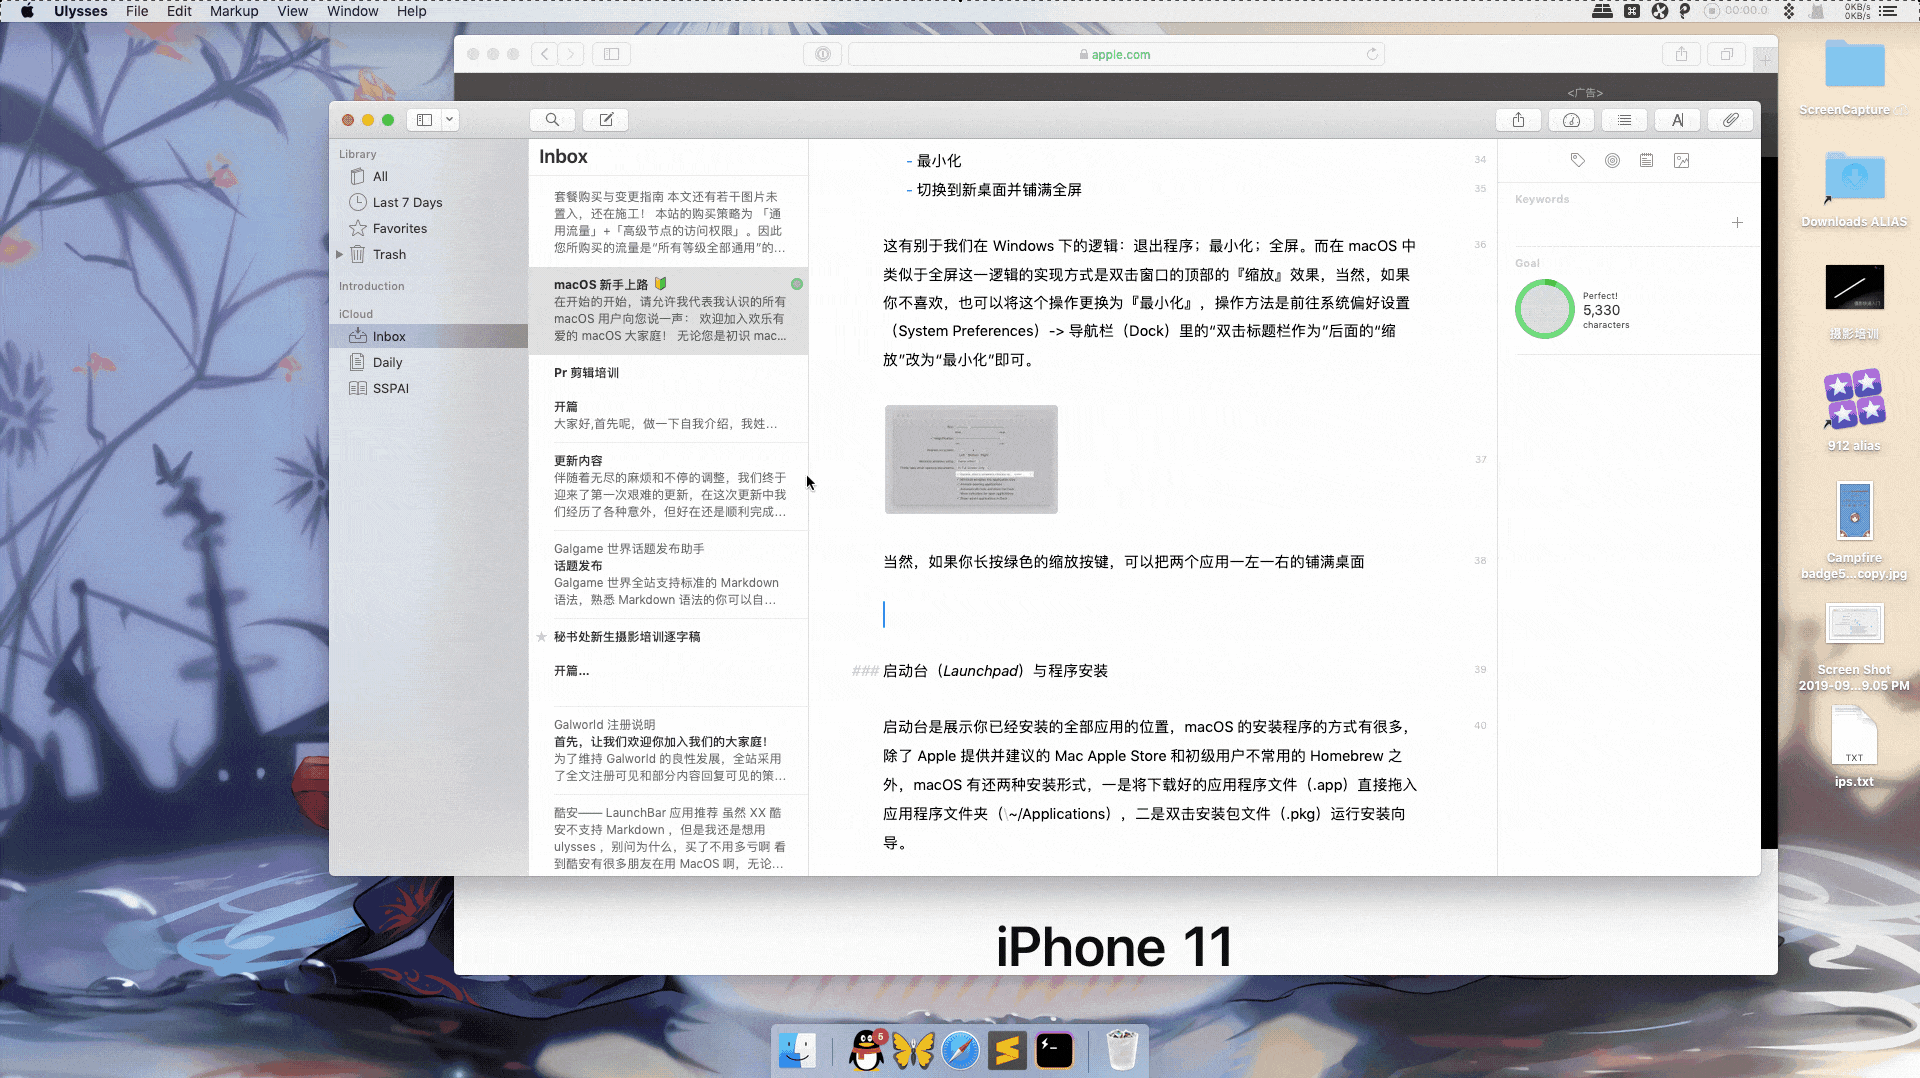Open the view layout dropdown arrow
The width and height of the screenshot is (1920, 1078).
(x=450, y=120)
